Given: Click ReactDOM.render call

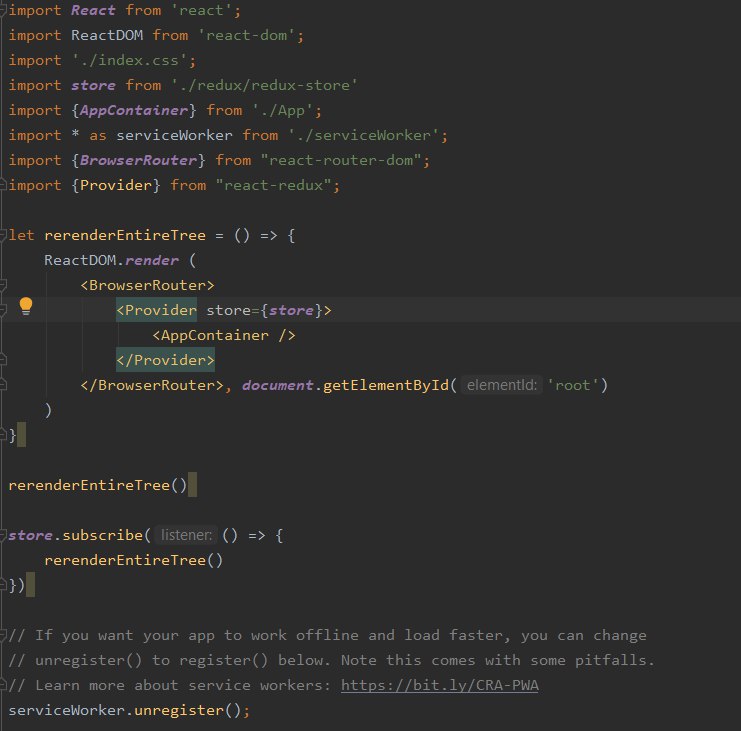Looking at the screenshot, I should point(112,260).
